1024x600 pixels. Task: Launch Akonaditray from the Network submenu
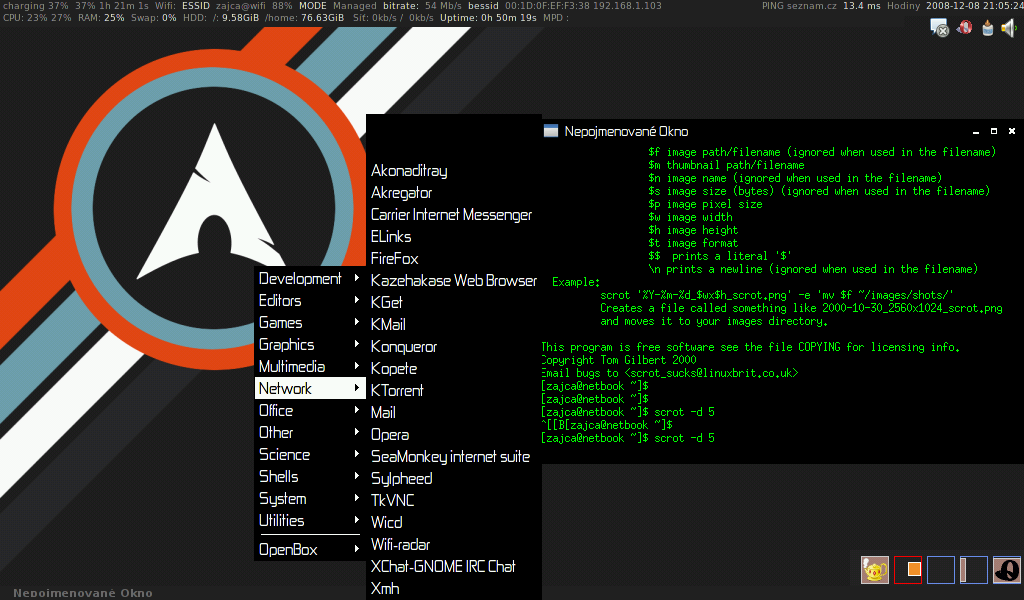pyautogui.click(x=454, y=170)
